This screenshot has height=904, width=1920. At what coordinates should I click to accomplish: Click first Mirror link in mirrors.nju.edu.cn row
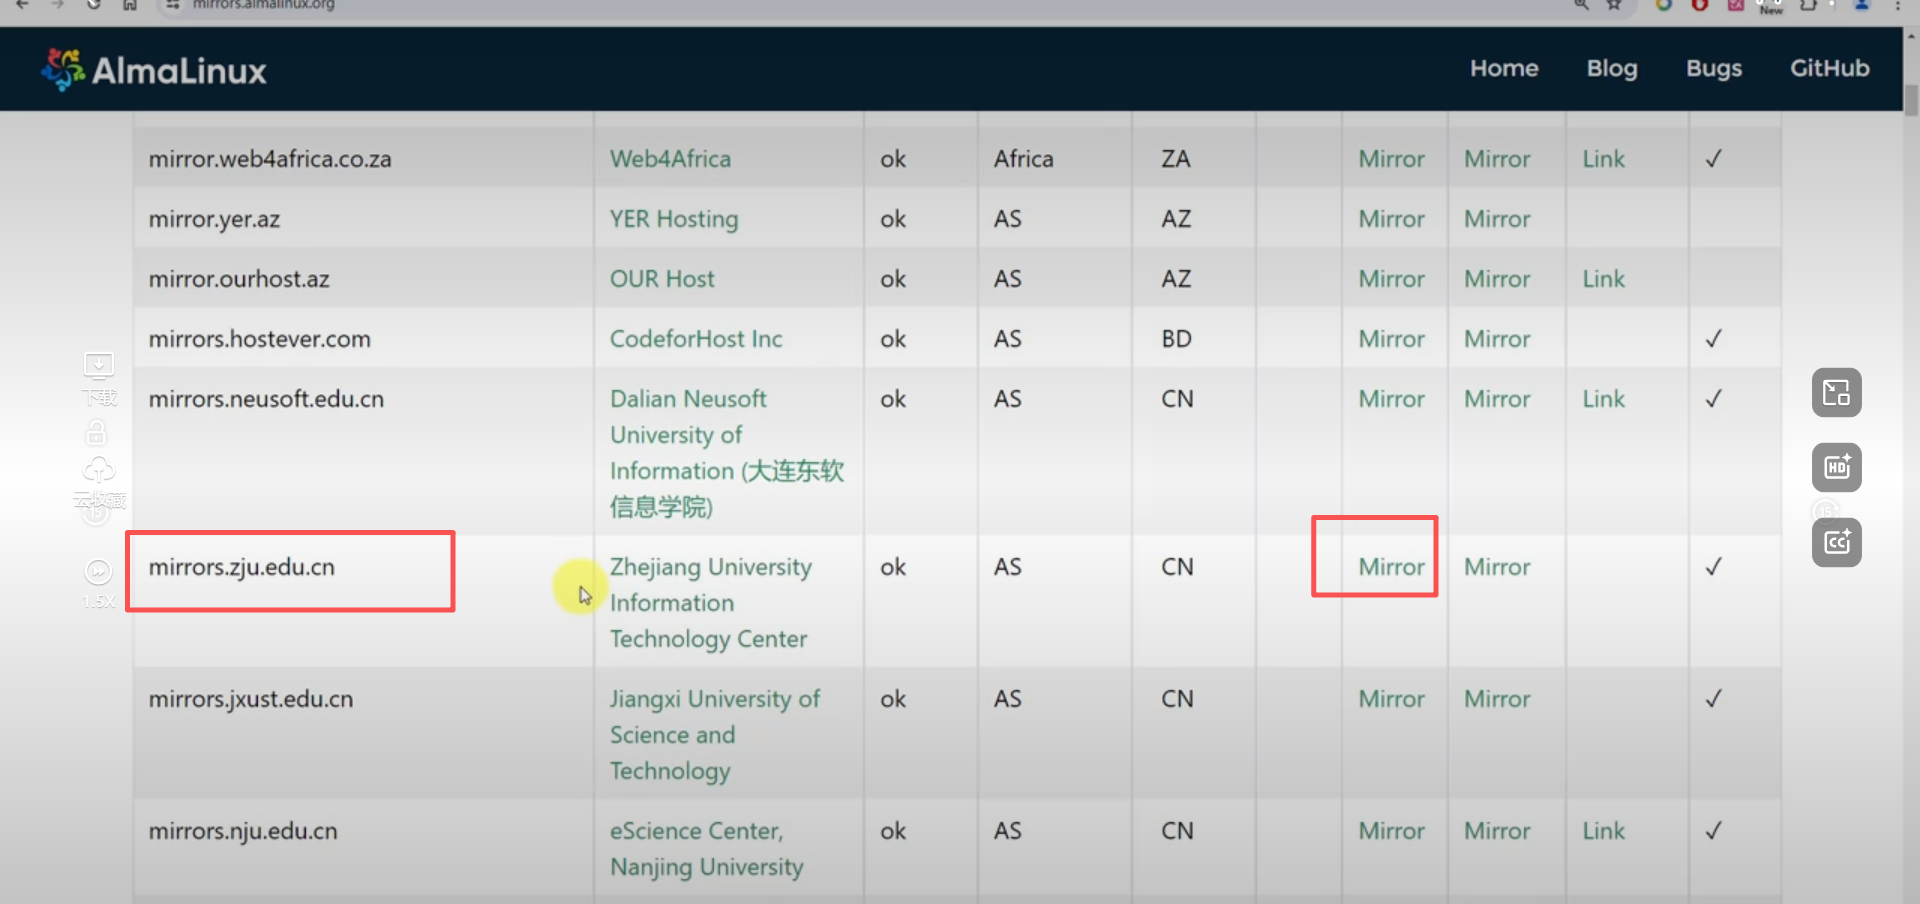tap(1391, 831)
